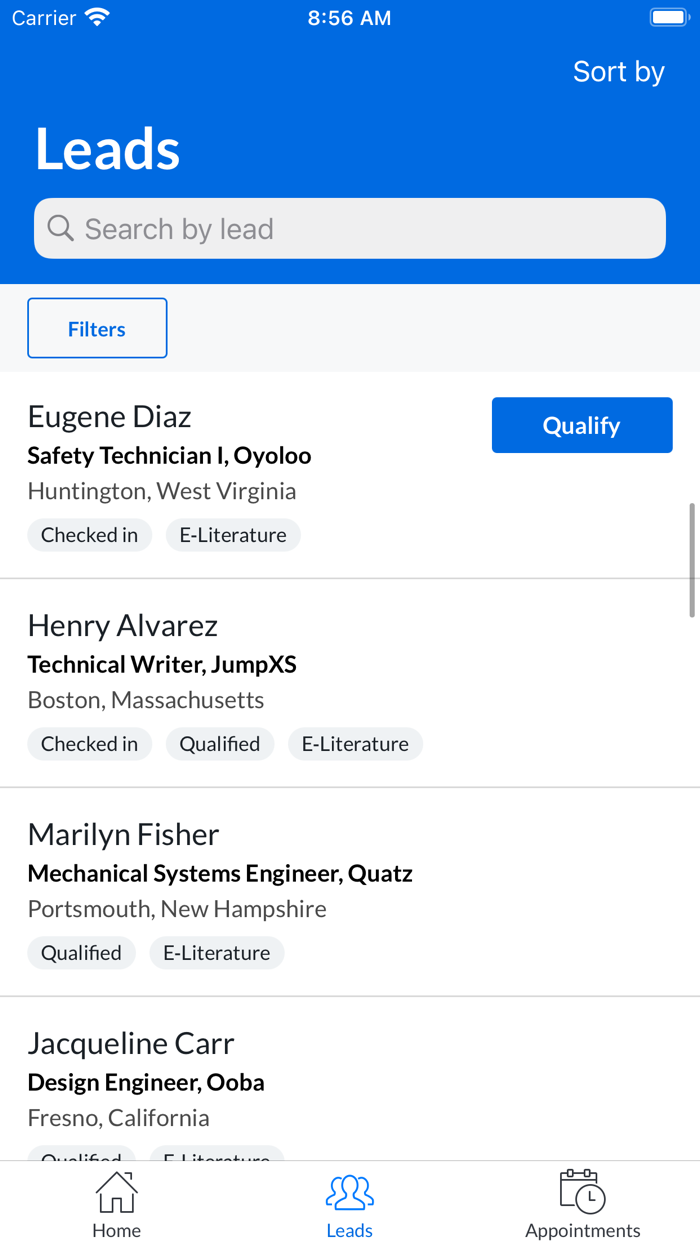Image resolution: width=700 pixels, height=1244 pixels.
Task: Switch to the Home tab
Action: tap(116, 1204)
